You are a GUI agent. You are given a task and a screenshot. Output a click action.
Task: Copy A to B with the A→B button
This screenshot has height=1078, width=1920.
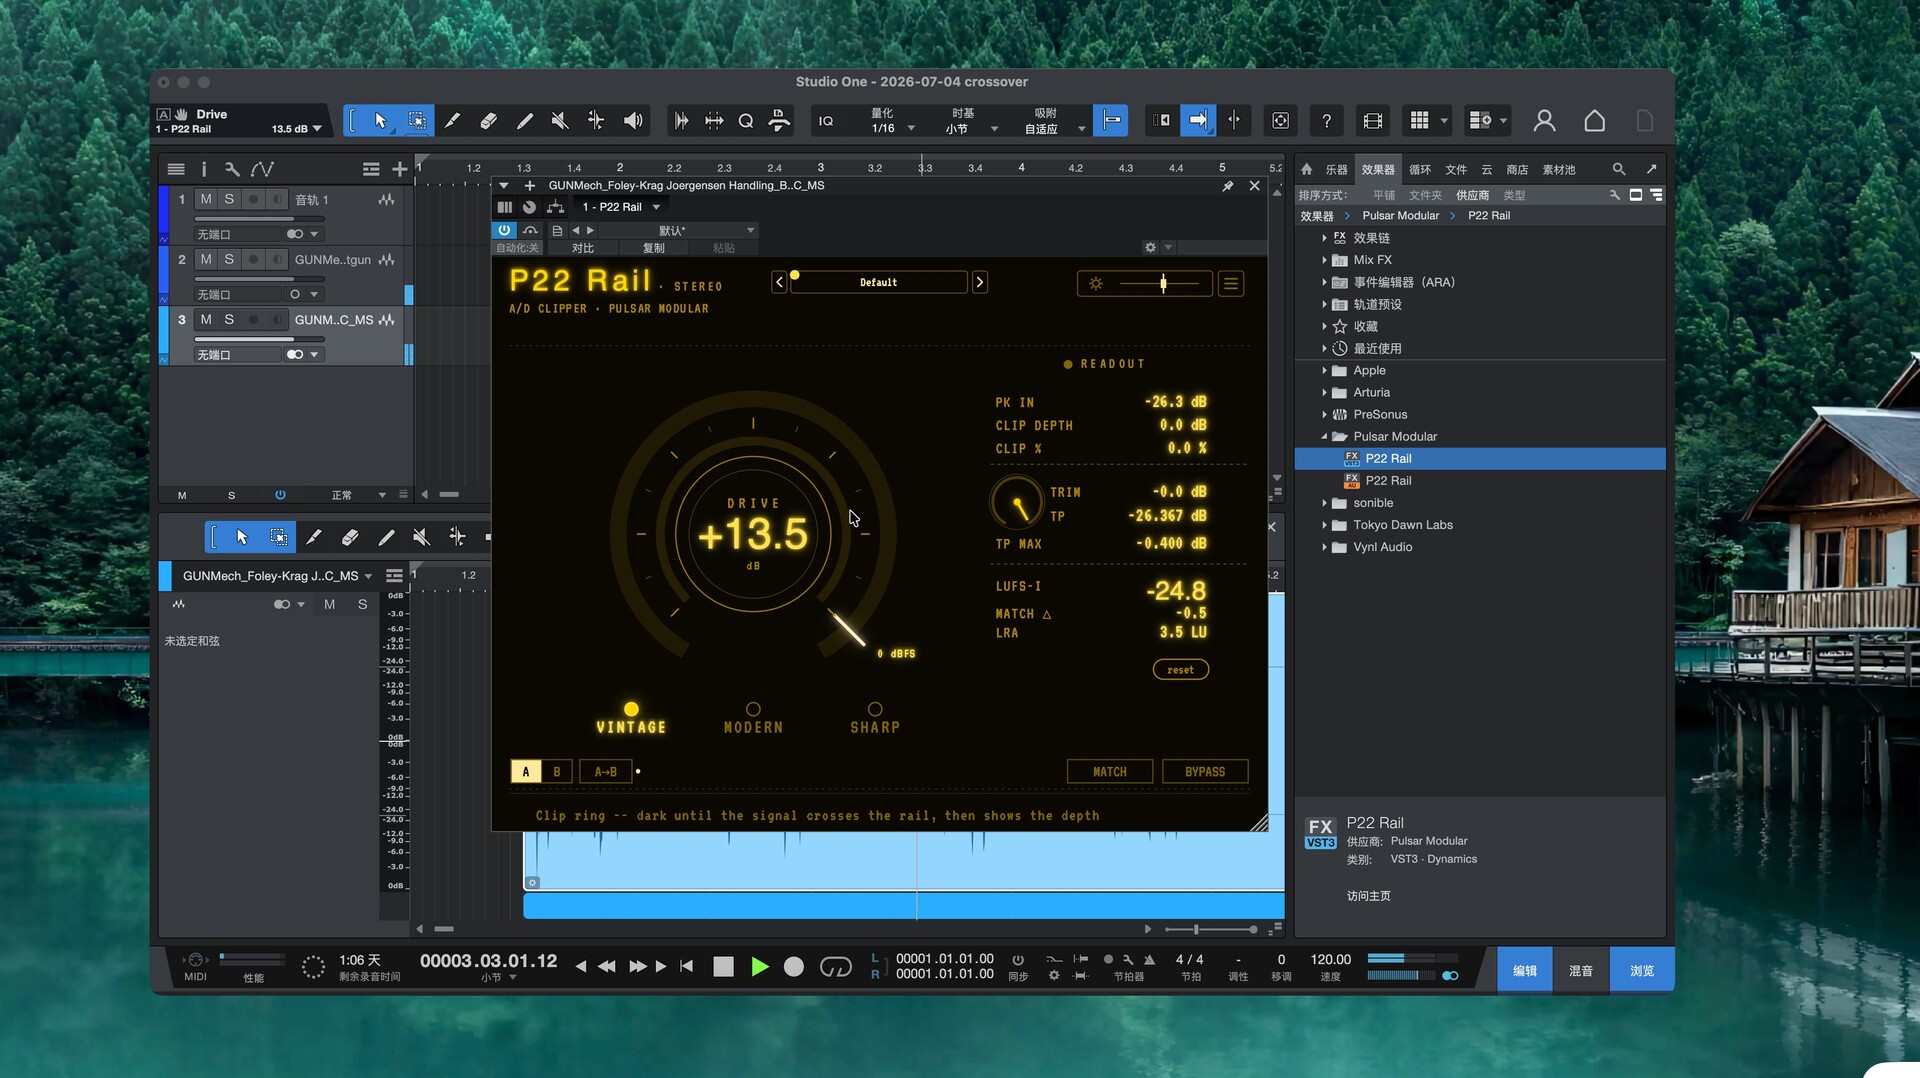point(606,772)
